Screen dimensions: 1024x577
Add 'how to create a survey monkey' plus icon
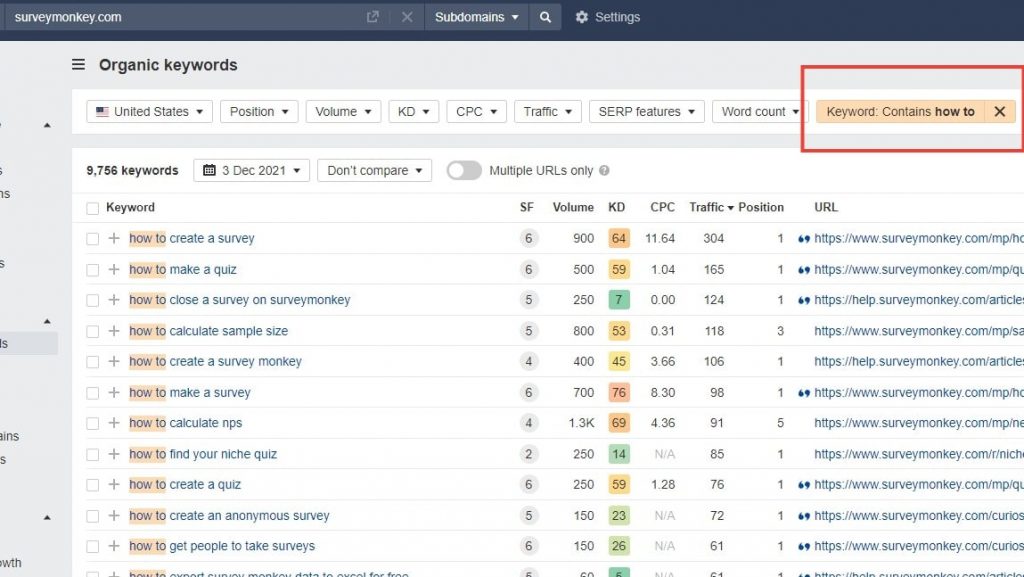click(114, 361)
